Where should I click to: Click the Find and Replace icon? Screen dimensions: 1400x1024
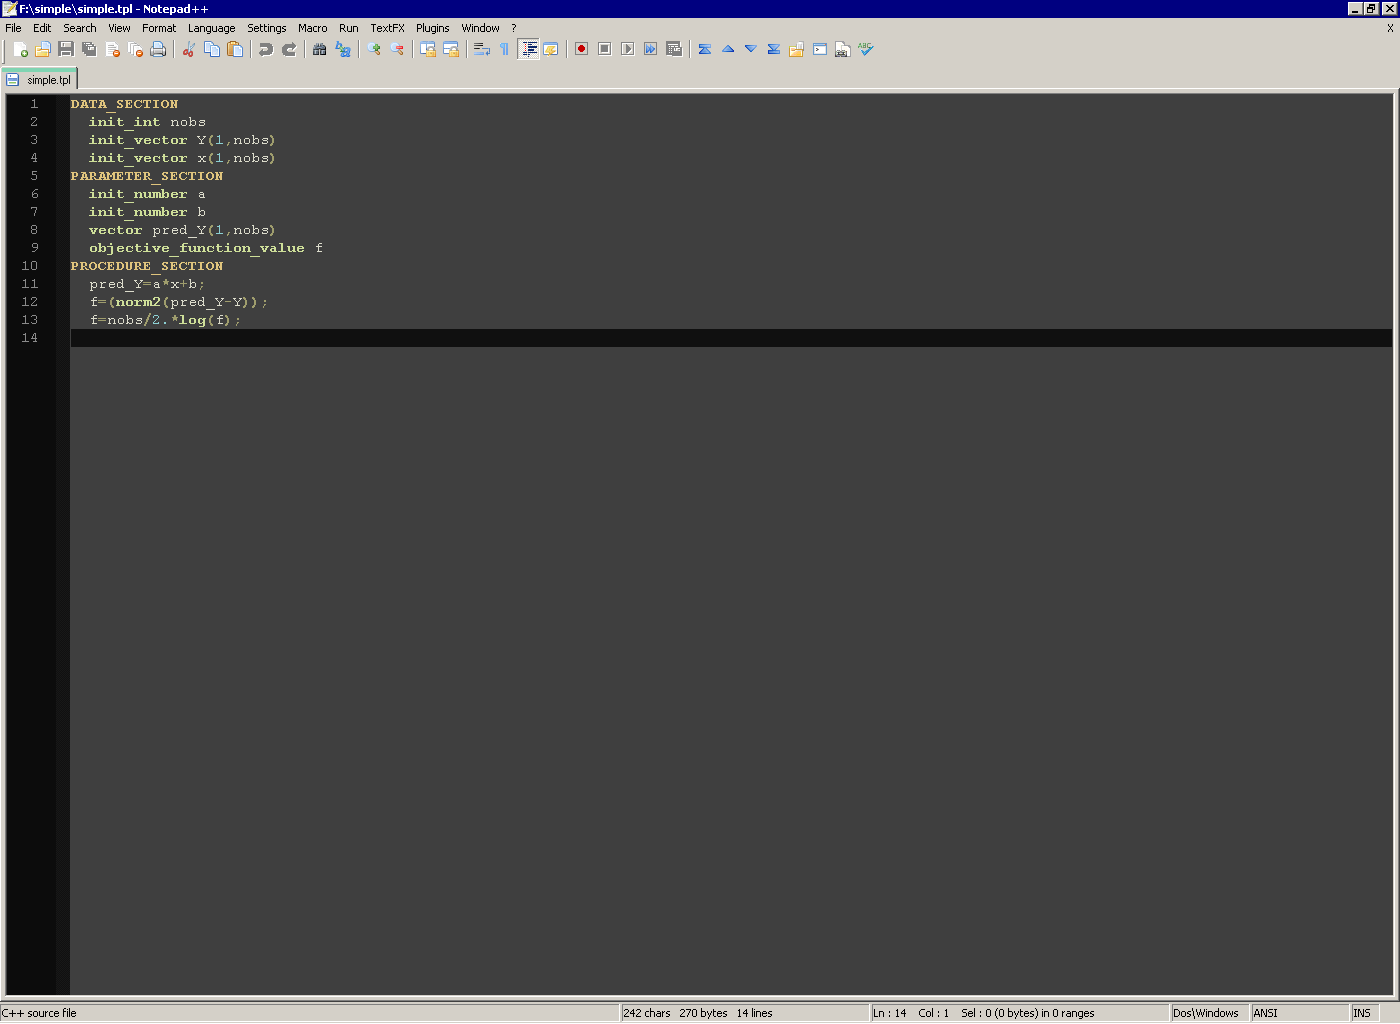click(x=343, y=49)
